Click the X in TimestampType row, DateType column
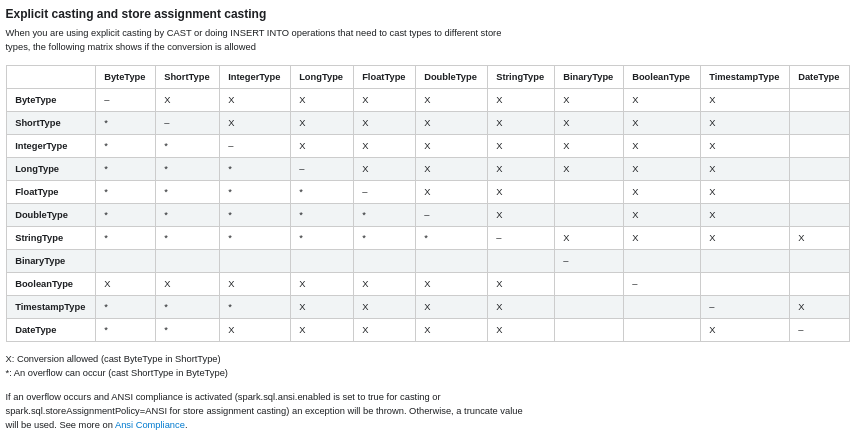The image size is (861, 440). click(x=801, y=307)
